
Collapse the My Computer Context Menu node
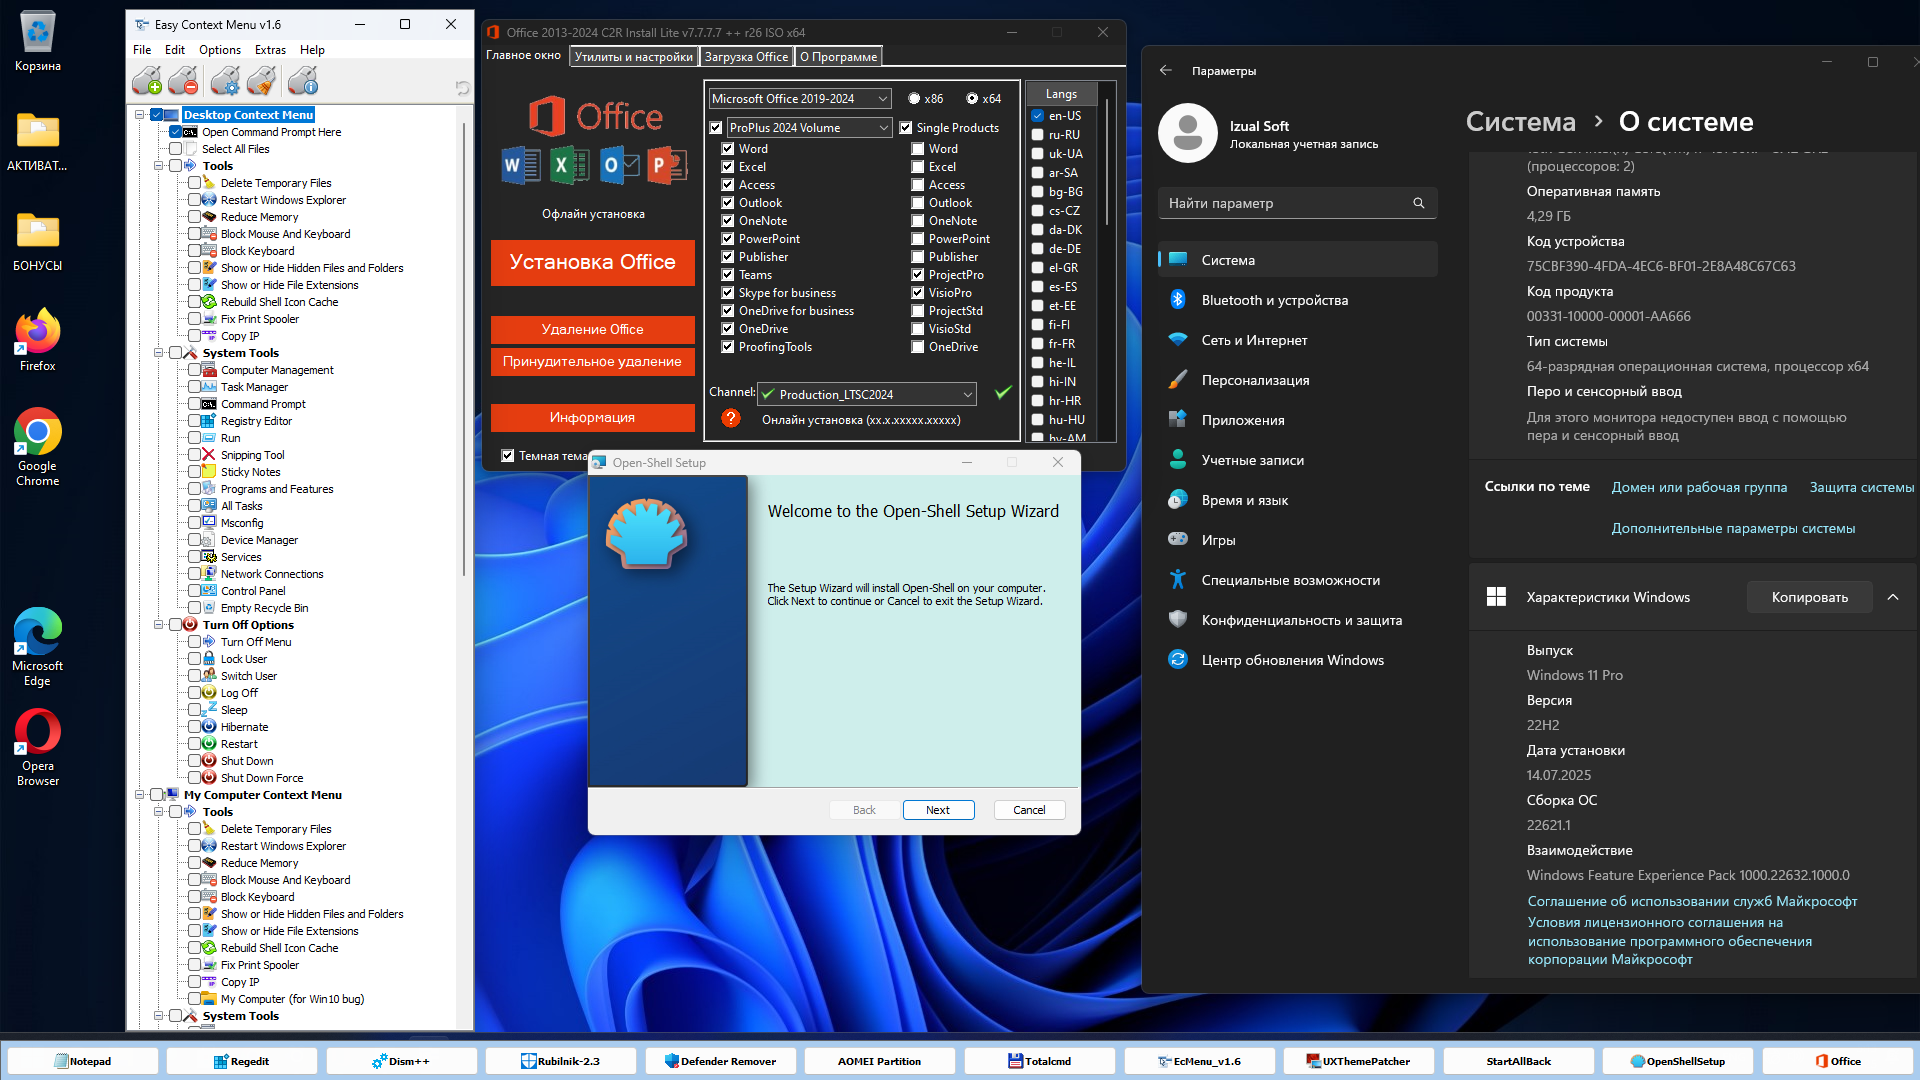point(140,795)
